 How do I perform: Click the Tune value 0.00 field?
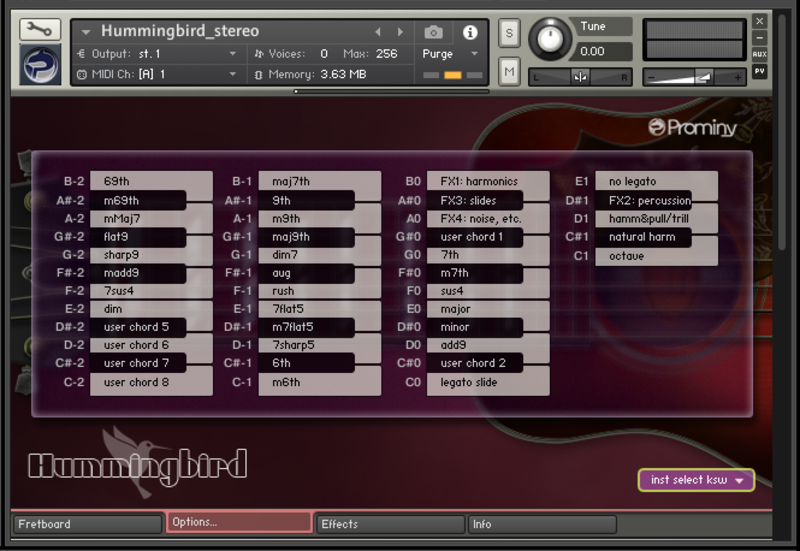602,51
